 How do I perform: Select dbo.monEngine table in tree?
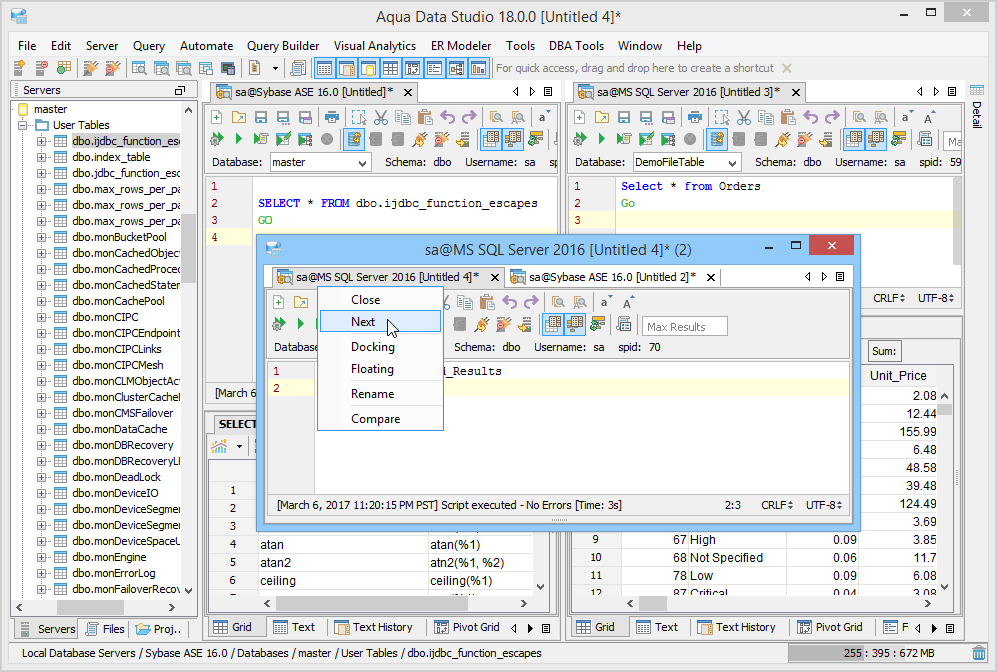pyautogui.click(x=109, y=557)
